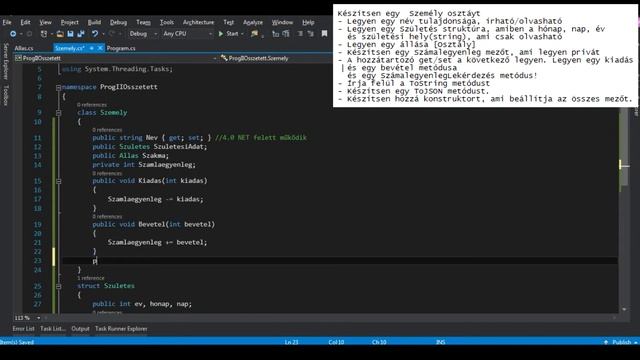The width and height of the screenshot is (640, 360).
Task: Open the Edit menu
Action: (25, 22)
